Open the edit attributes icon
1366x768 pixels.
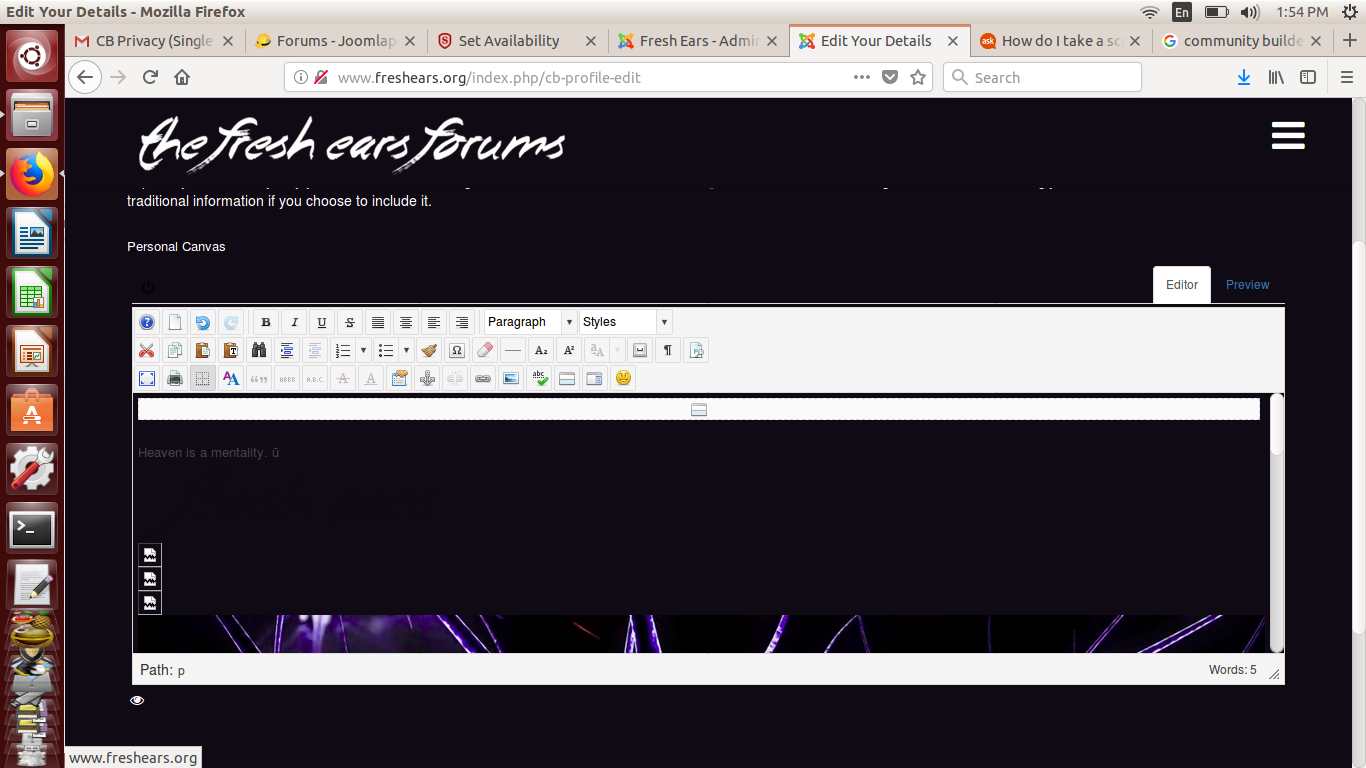point(399,378)
